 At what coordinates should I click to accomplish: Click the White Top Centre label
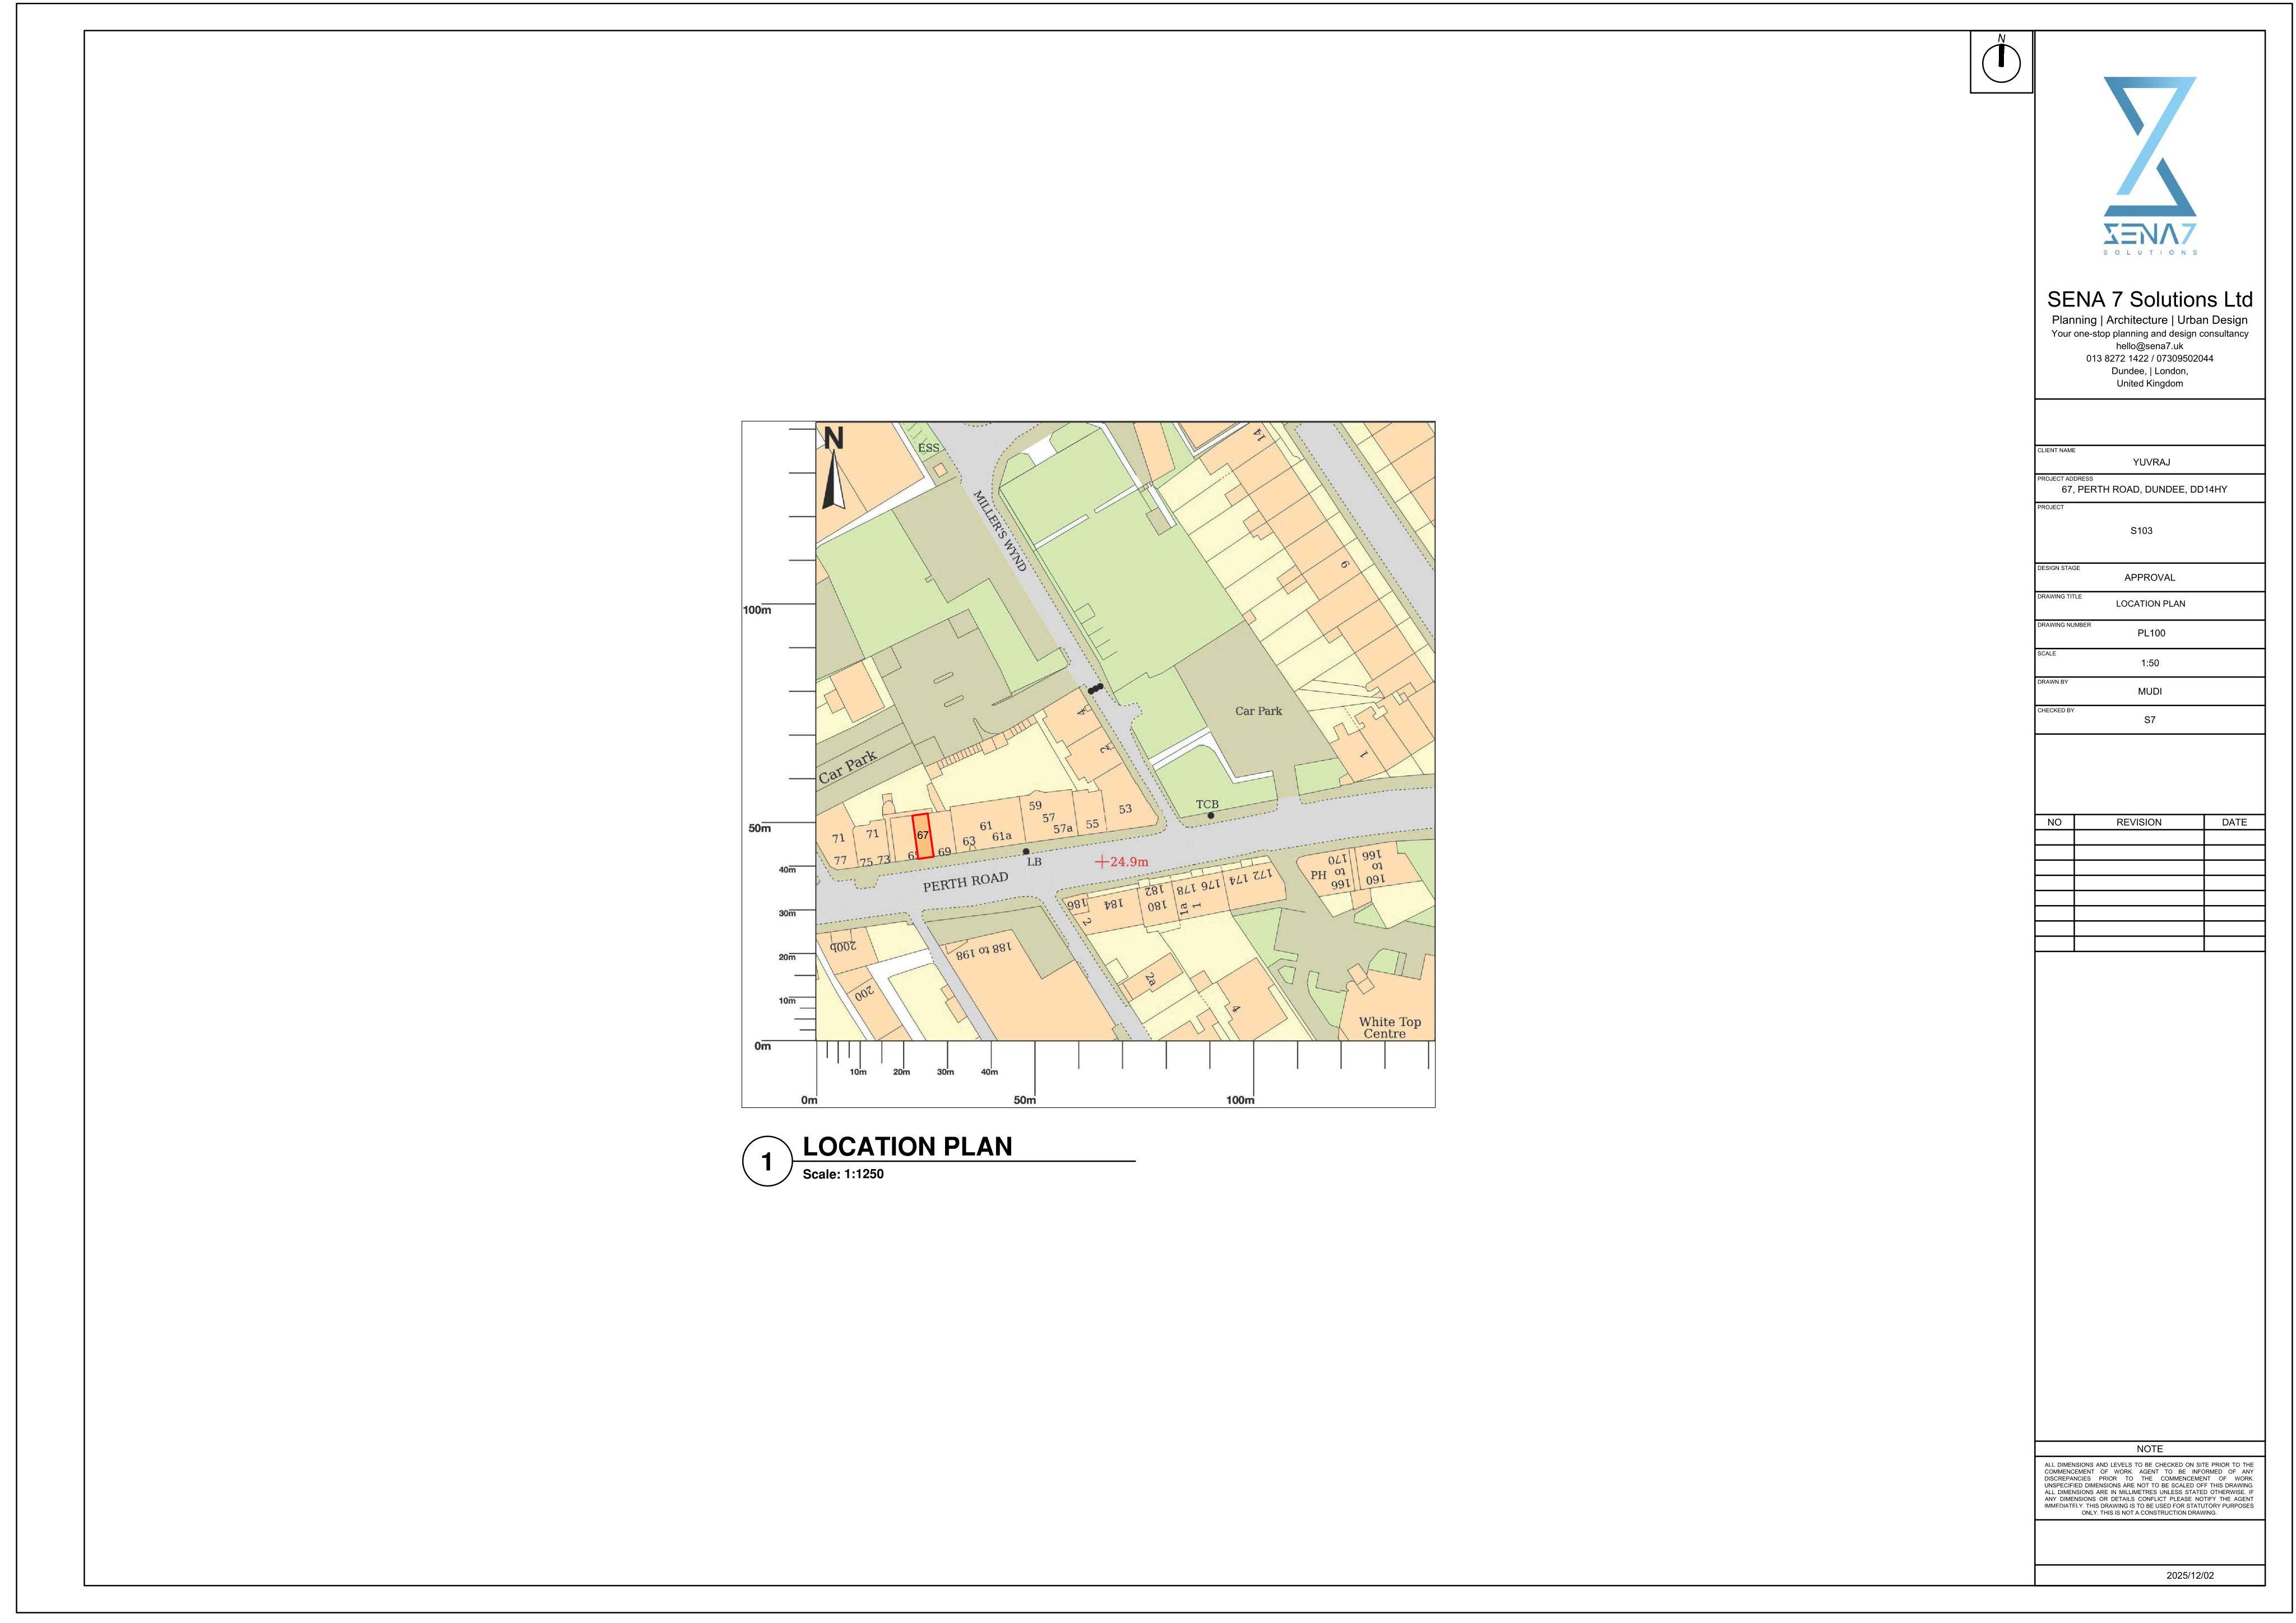(1389, 1028)
